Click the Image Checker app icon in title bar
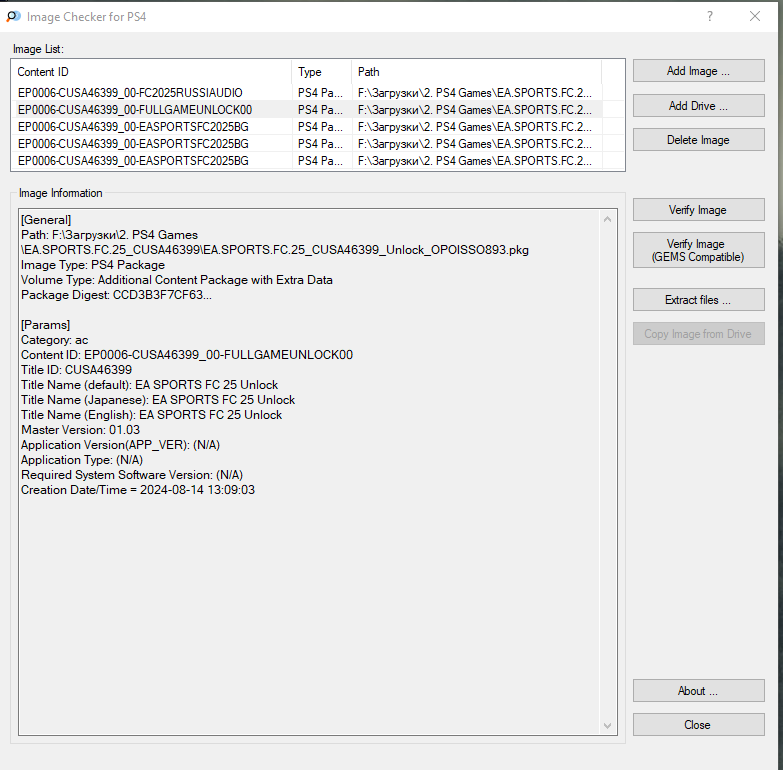The width and height of the screenshot is (783, 770). point(13,16)
